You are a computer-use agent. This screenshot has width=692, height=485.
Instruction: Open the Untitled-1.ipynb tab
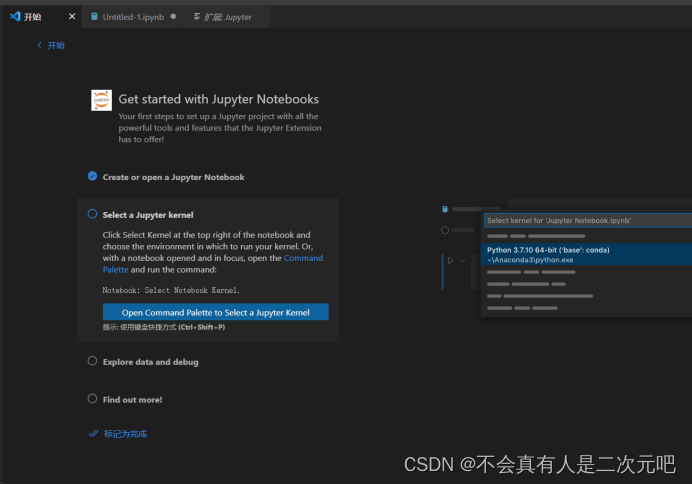pos(133,17)
